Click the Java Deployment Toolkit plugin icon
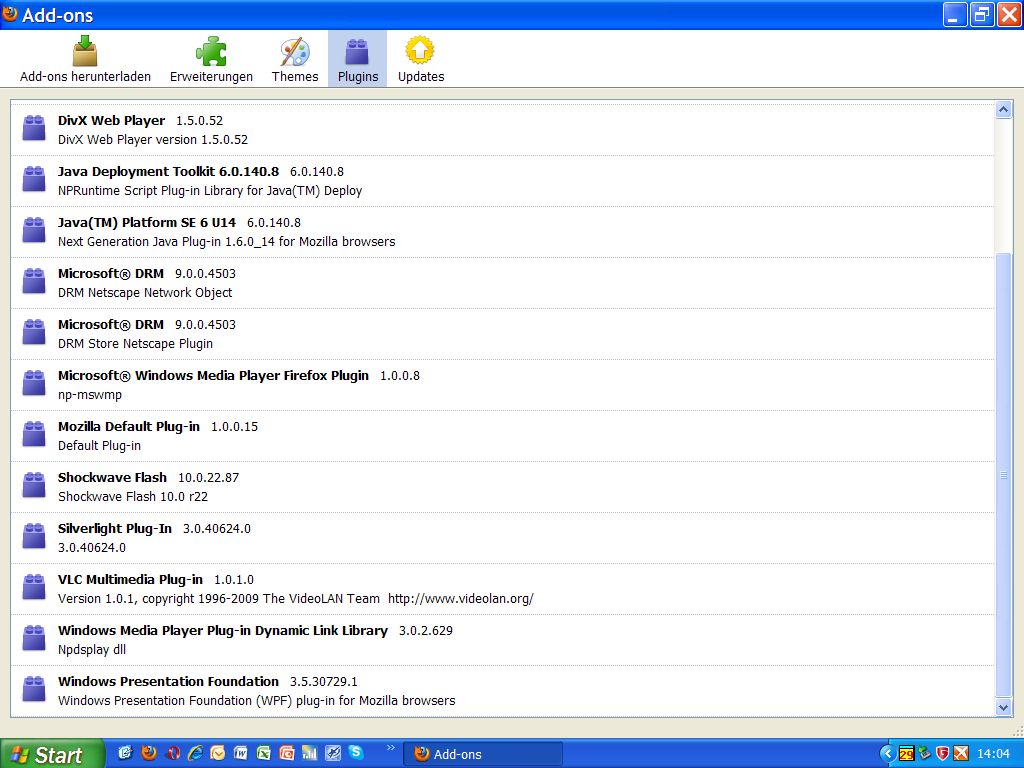The width and height of the screenshot is (1024, 768). point(34,179)
